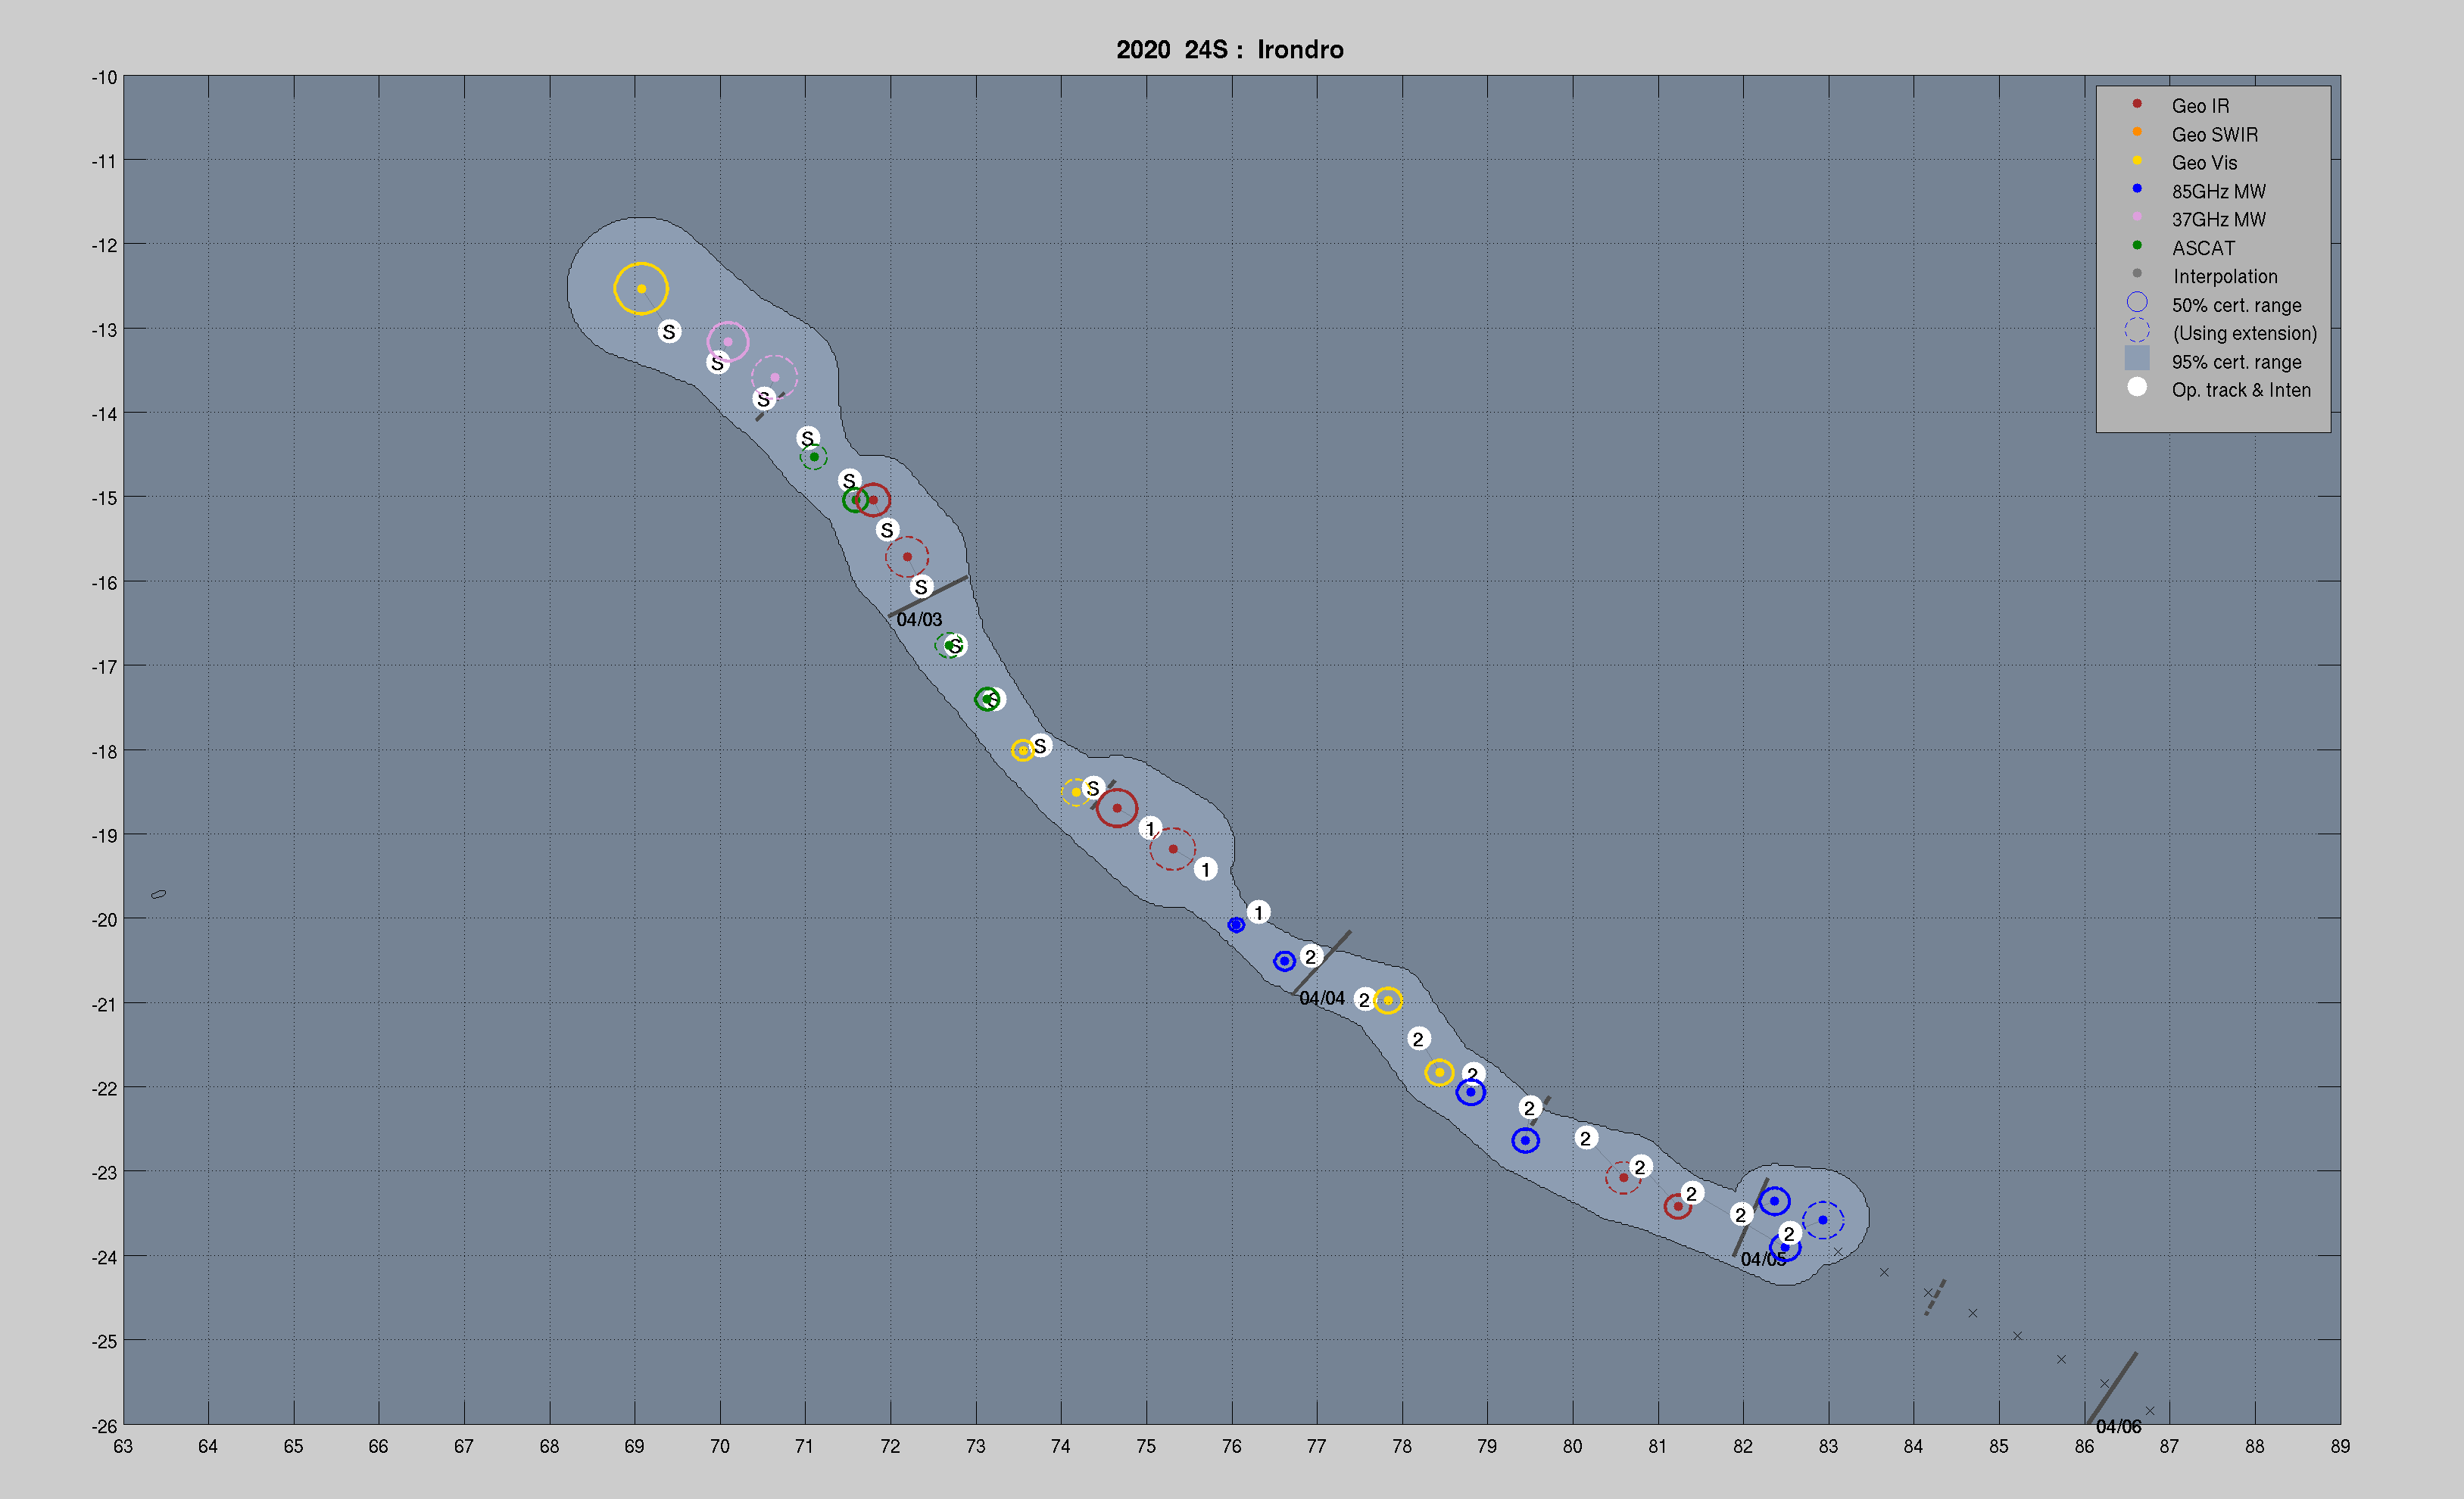Click yellow Geo Vis circle beside 04/04
Image resolution: width=2464 pixels, height=1499 pixels.
pyautogui.click(x=1388, y=1000)
